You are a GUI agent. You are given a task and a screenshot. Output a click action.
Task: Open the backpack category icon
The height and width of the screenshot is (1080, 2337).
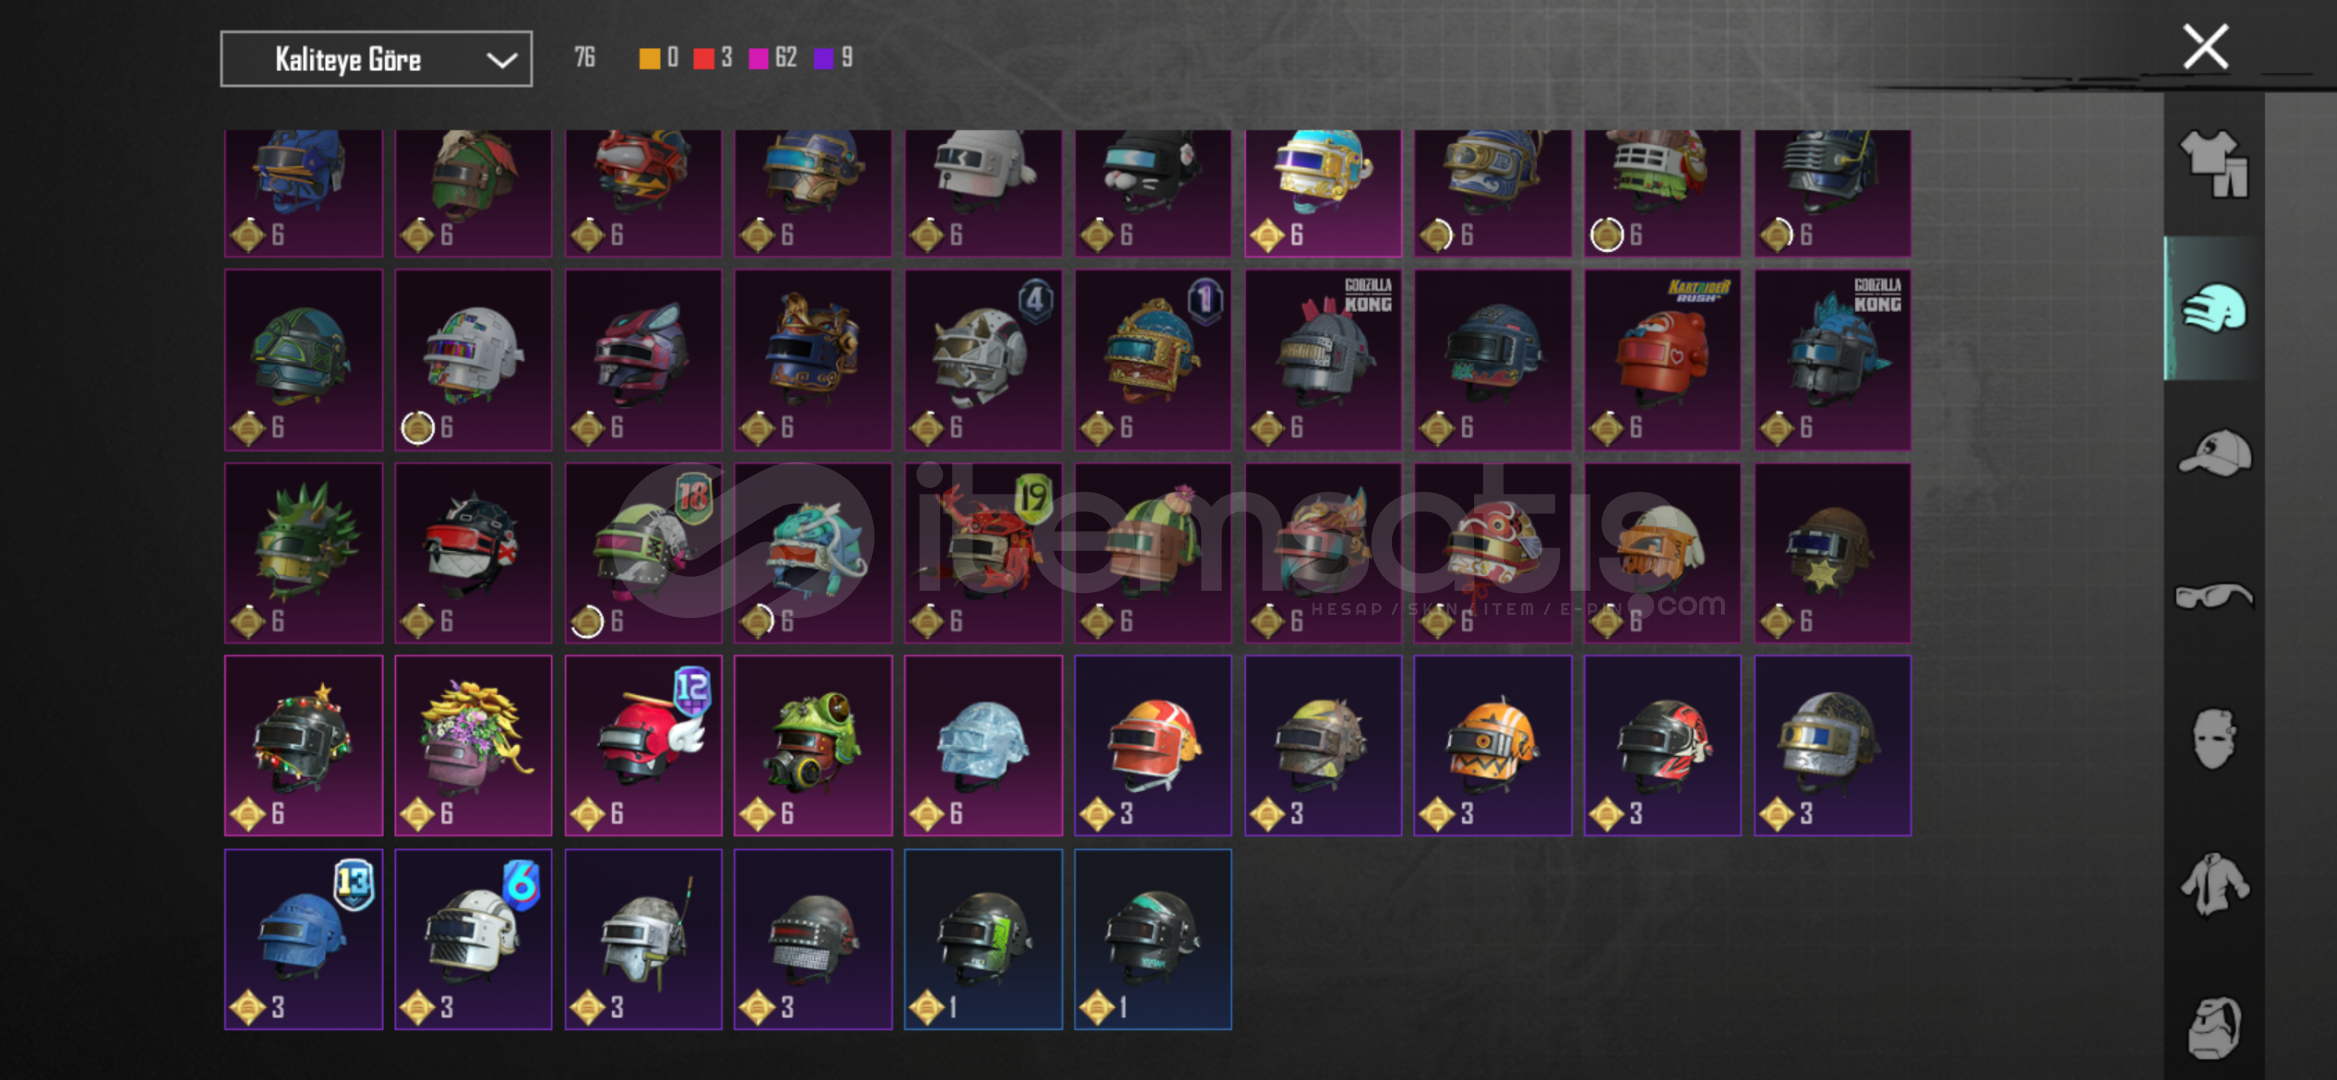click(x=2214, y=1027)
